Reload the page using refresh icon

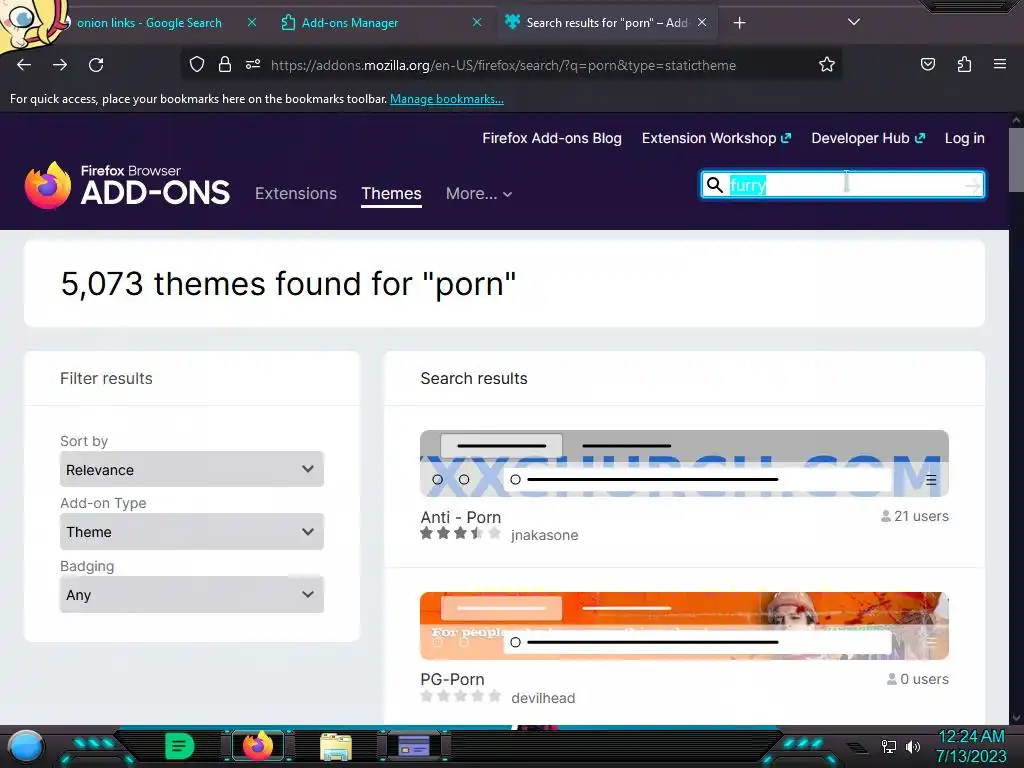[x=96, y=65]
